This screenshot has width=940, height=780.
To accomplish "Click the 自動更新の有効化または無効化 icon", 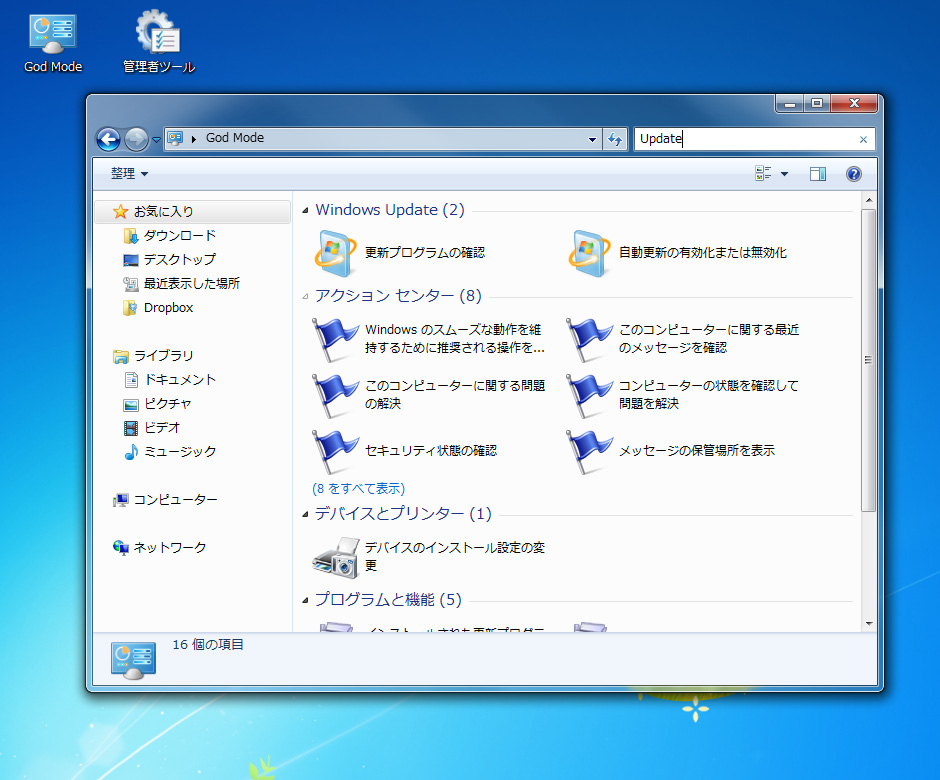I will coord(589,253).
